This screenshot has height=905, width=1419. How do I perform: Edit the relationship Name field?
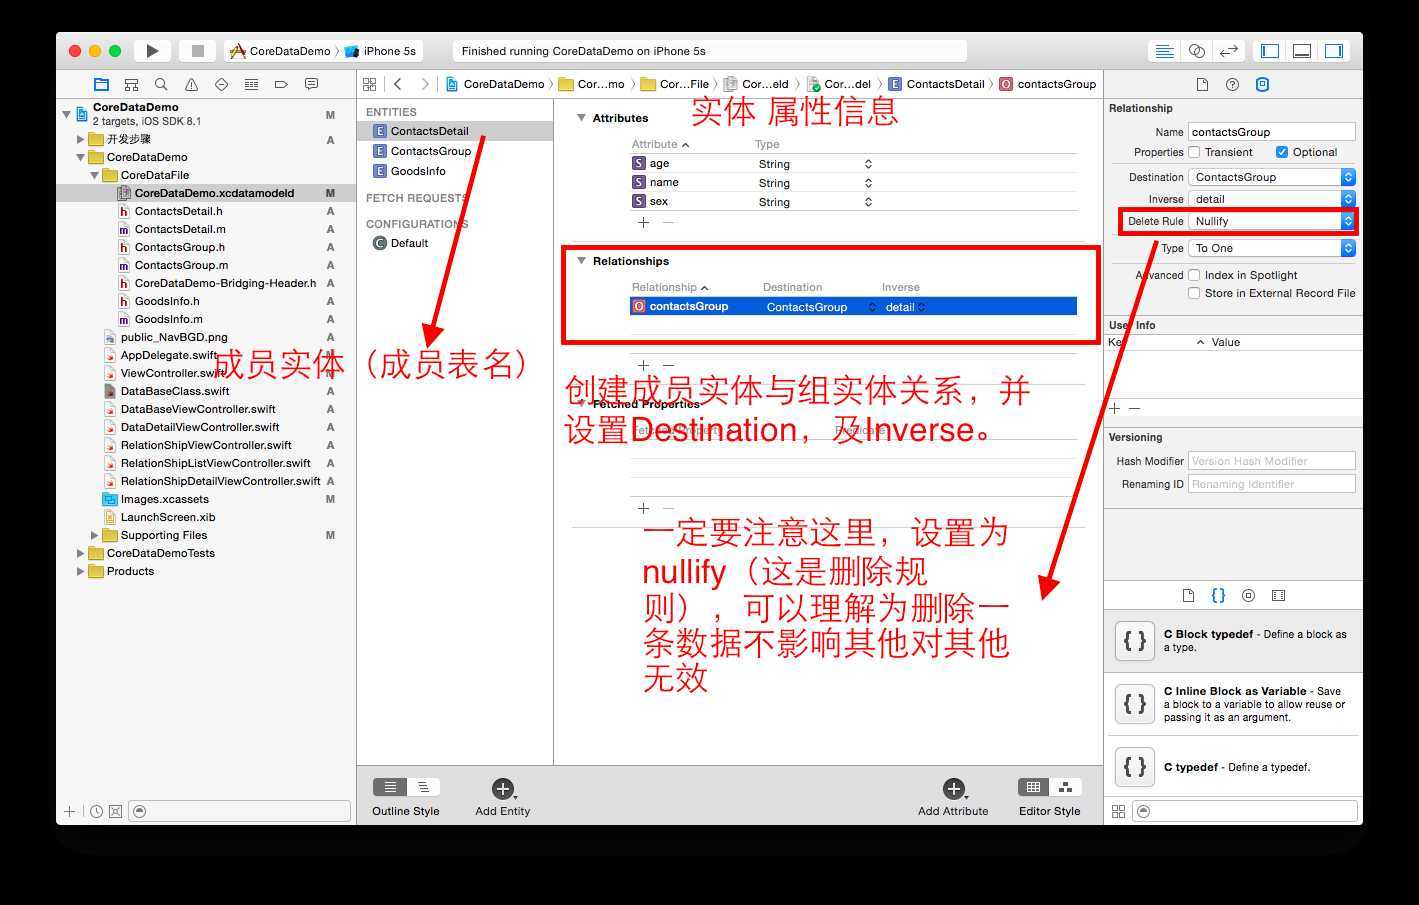[1272, 132]
